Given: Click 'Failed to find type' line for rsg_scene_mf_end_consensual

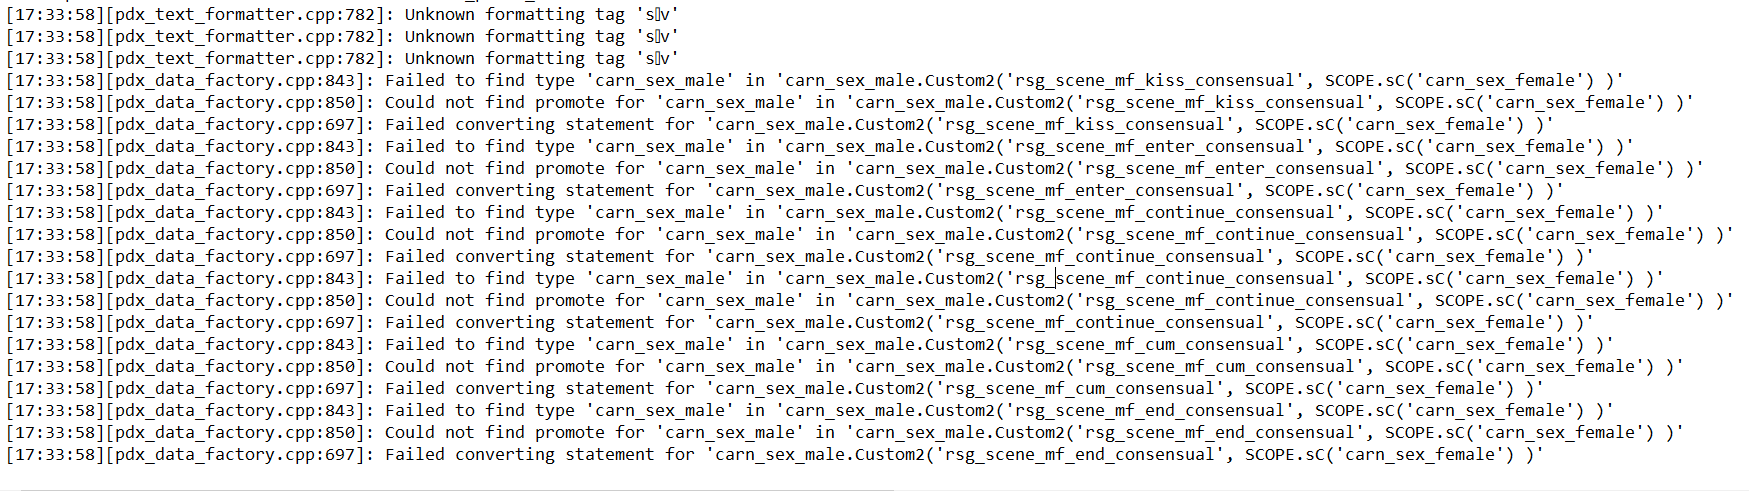Looking at the screenshot, I should coord(810,410).
